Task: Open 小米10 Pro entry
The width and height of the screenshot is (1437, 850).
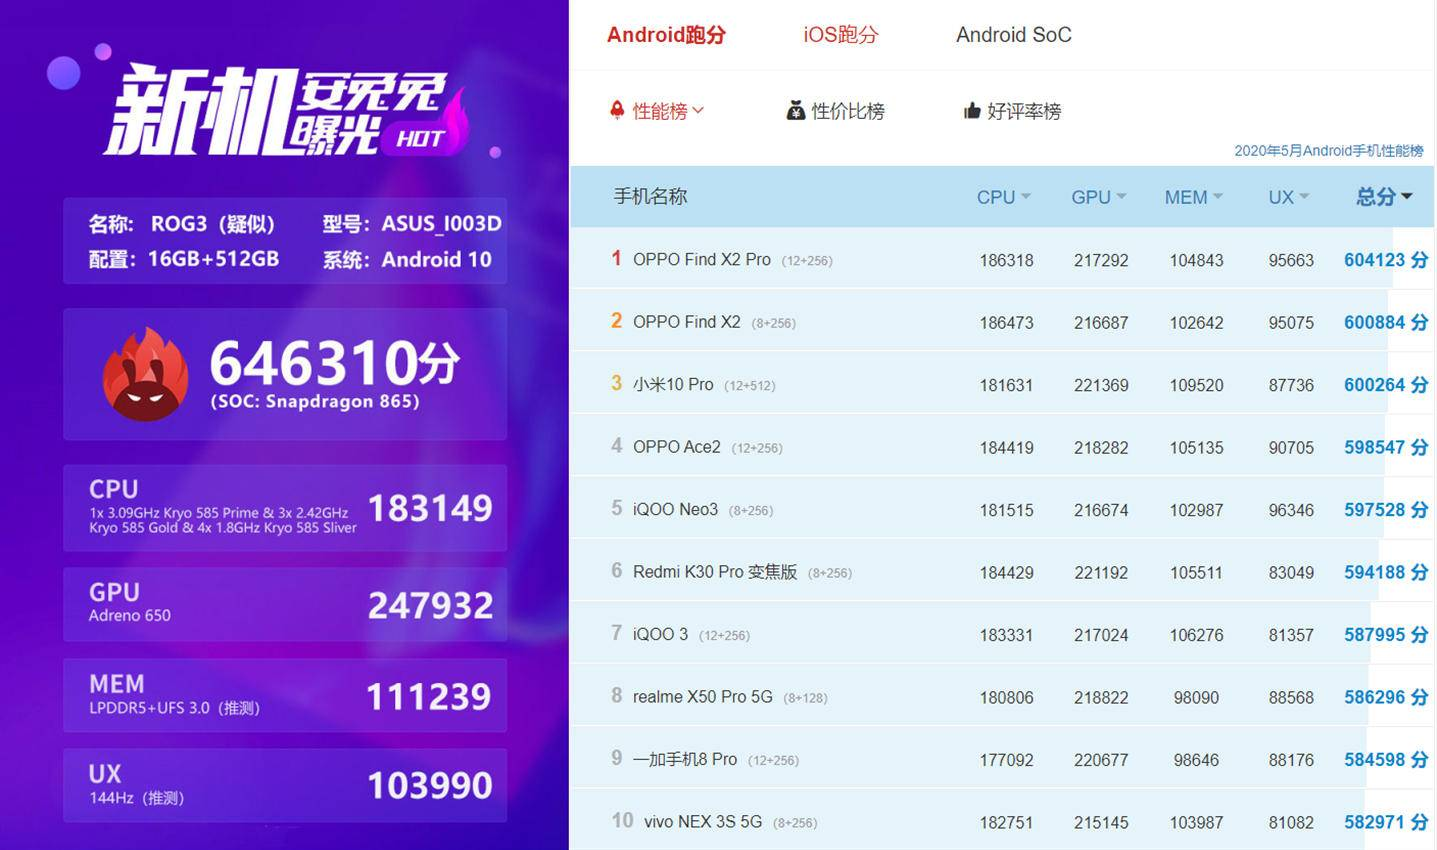Action: click(x=673, y=385)
